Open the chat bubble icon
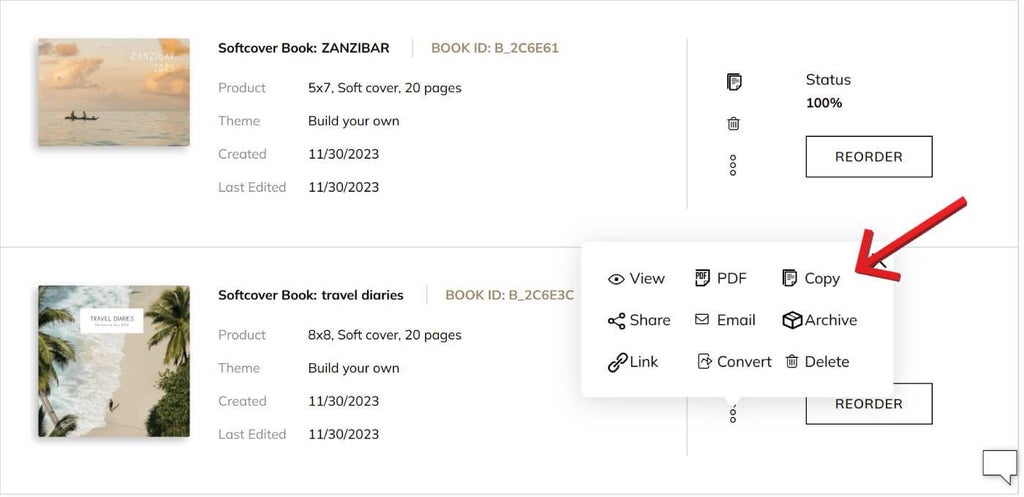The width and height of the screenshot is (1024, 497). point(998,466)
